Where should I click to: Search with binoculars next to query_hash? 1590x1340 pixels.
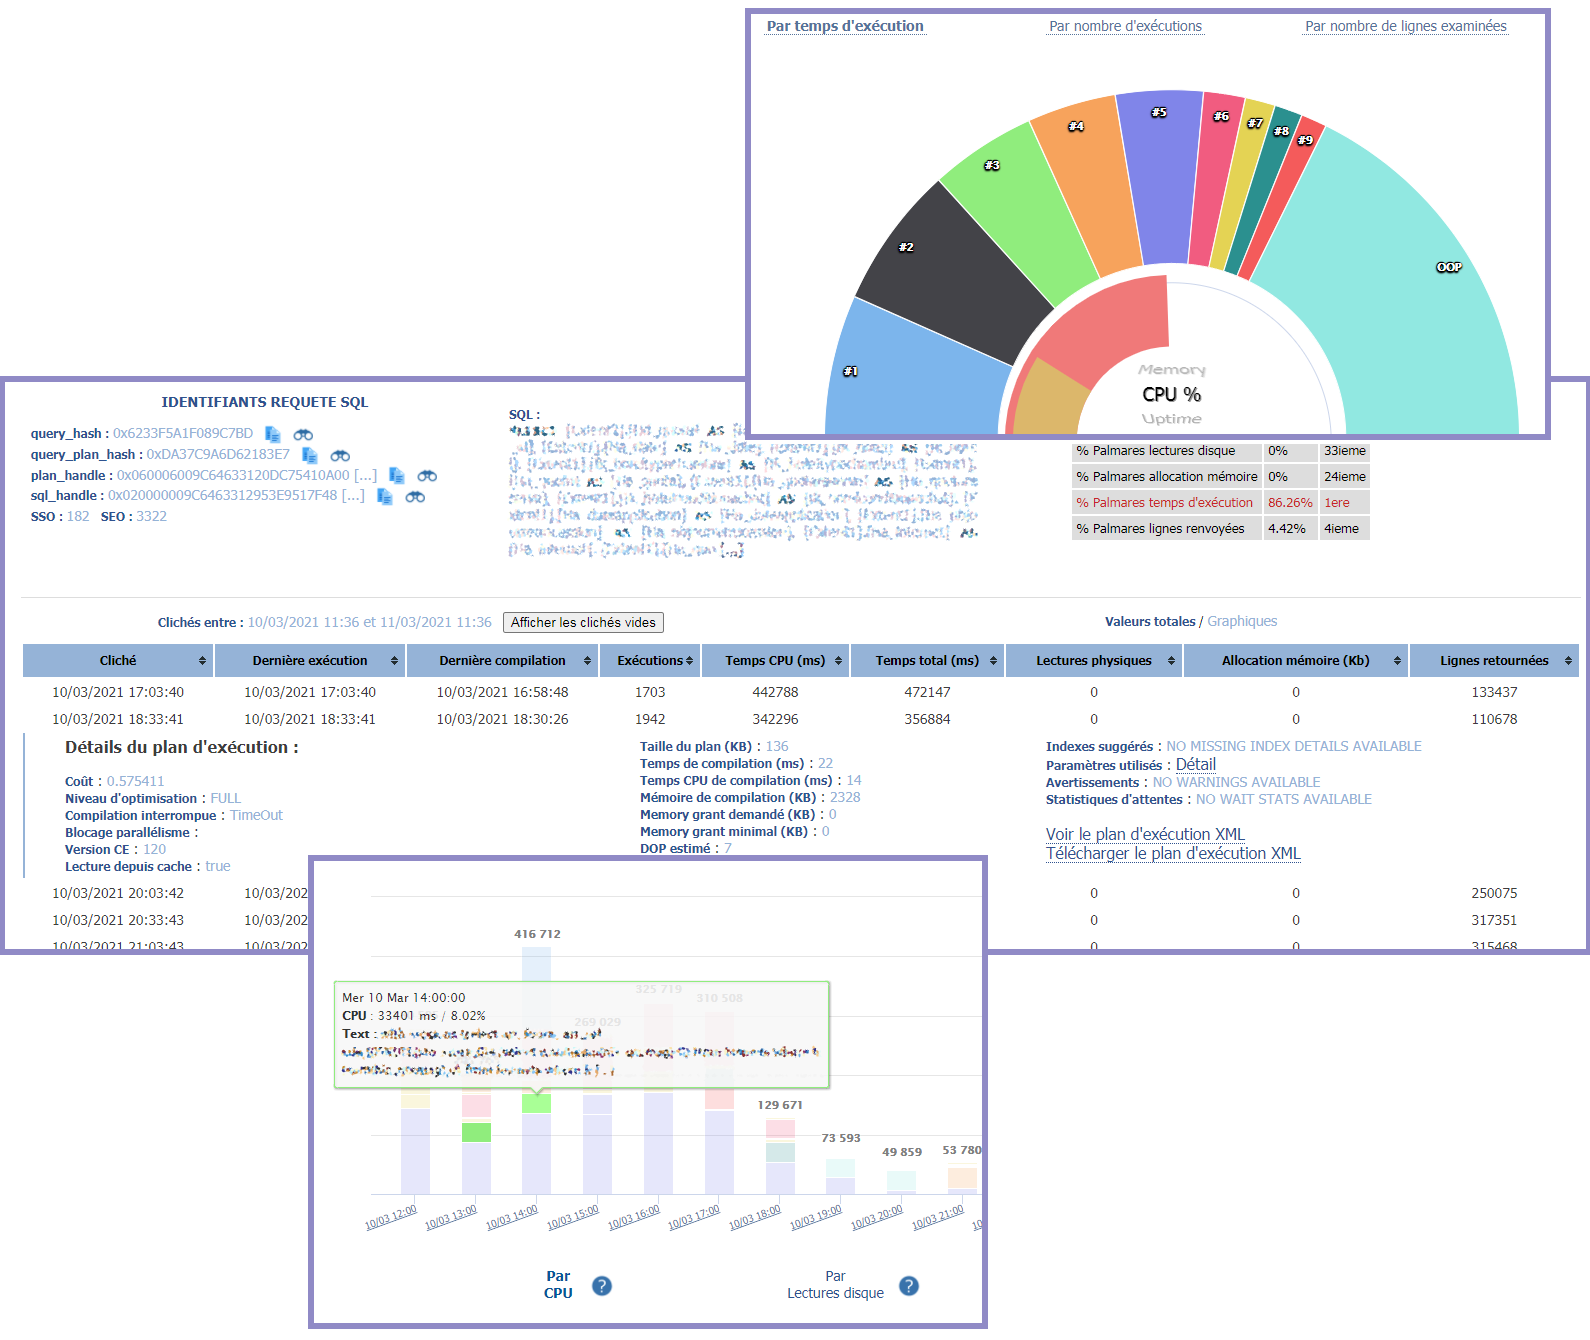[x=303, y=434]
